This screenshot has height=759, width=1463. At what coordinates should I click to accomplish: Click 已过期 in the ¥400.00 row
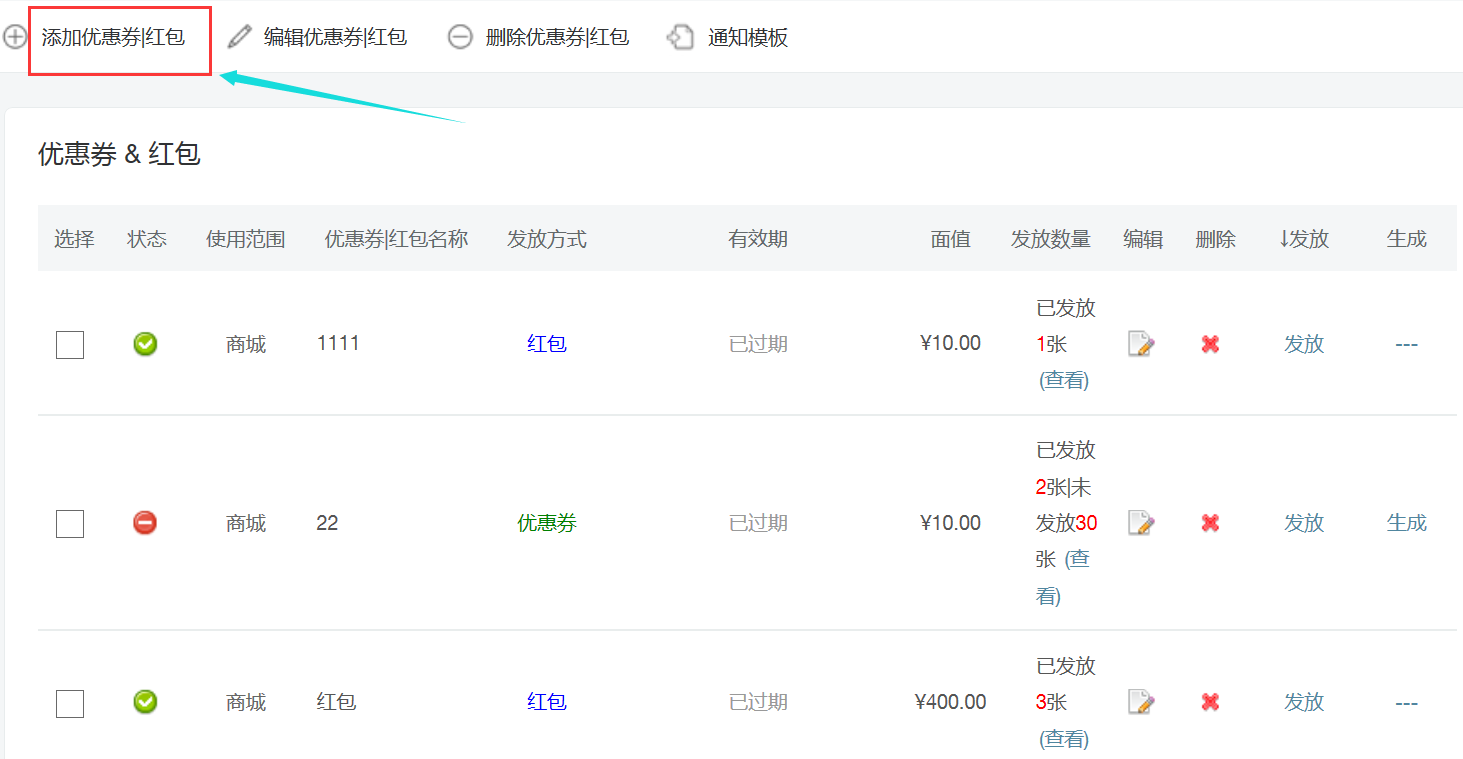click(x=758, y=702)
